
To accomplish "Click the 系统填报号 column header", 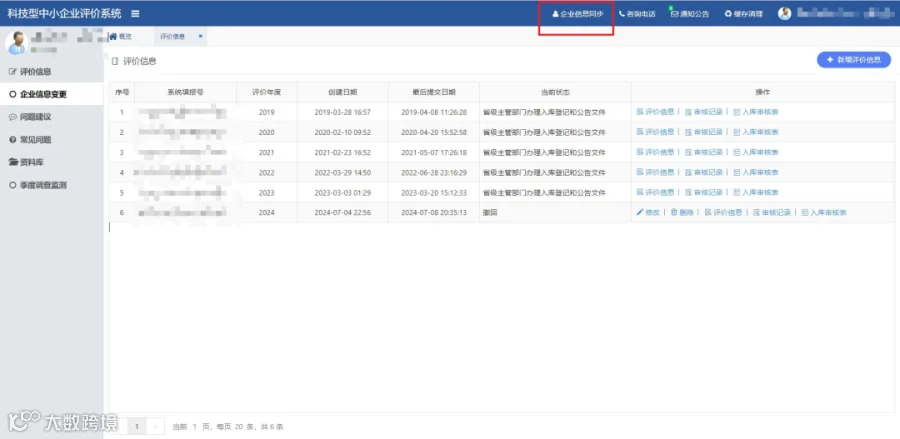I will pos(185,92).
